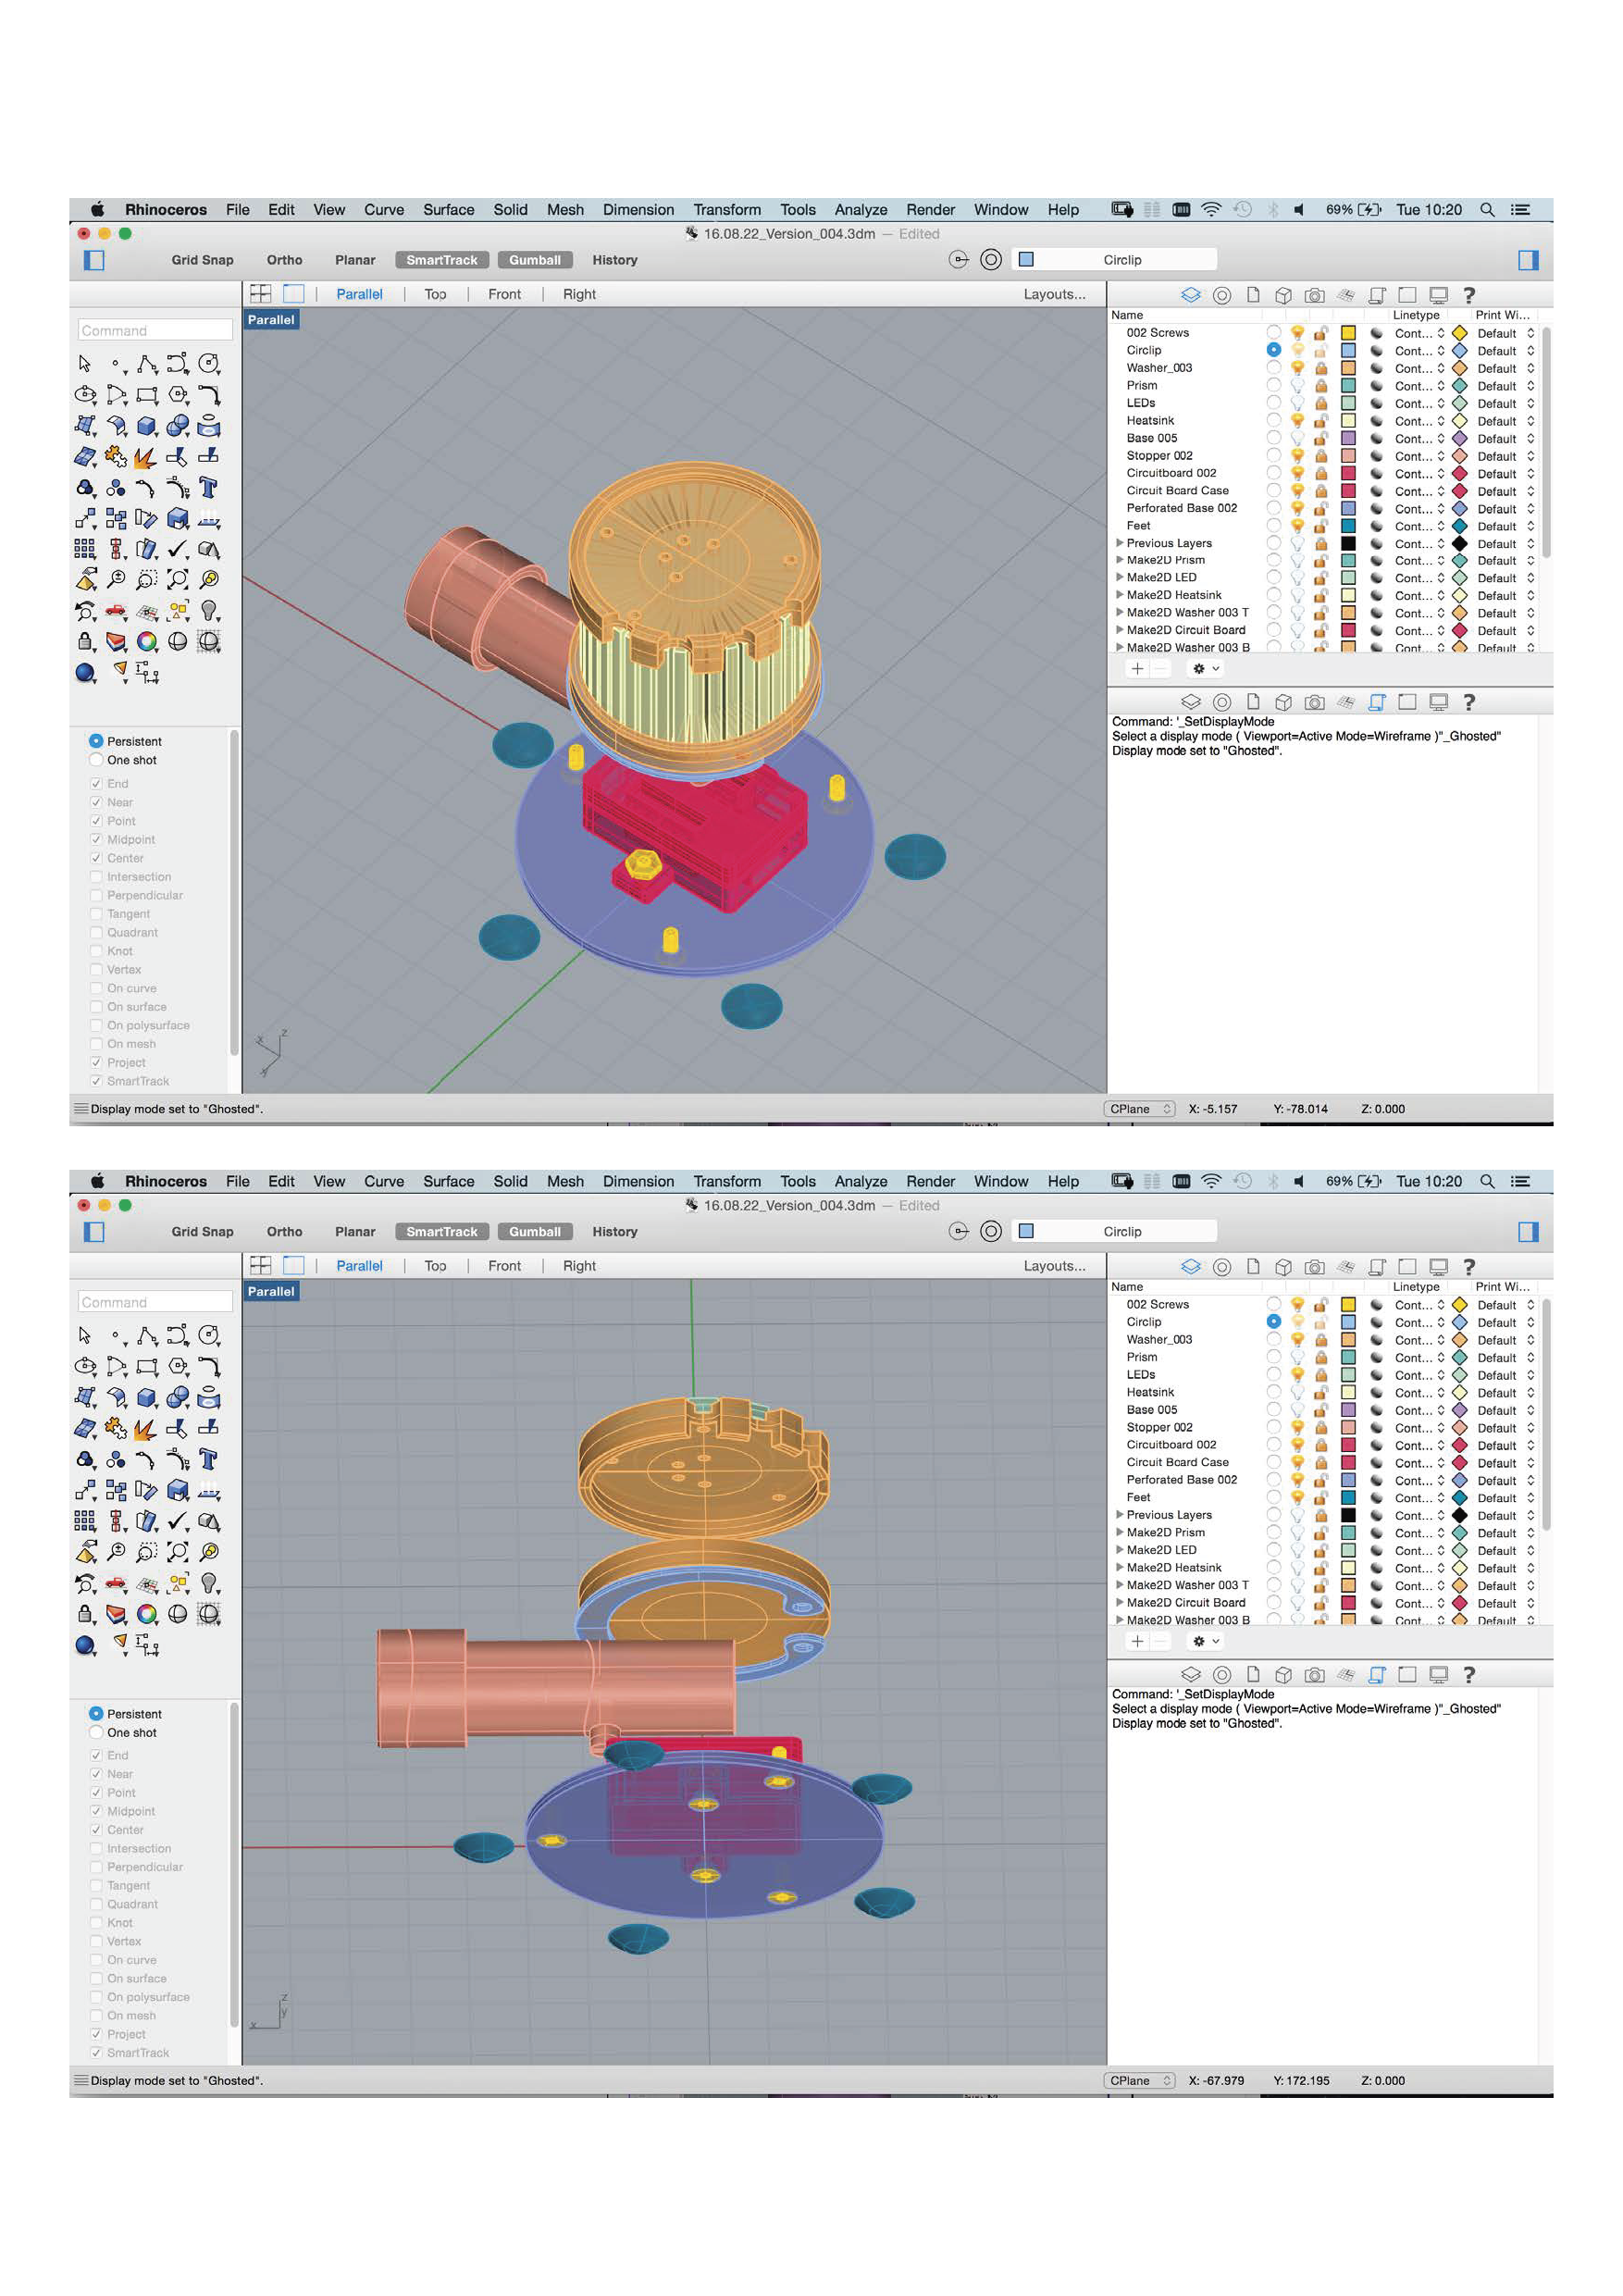
Task: Toggle Midpoint osnap checkbox in upper window
Action: click(96, 839)
